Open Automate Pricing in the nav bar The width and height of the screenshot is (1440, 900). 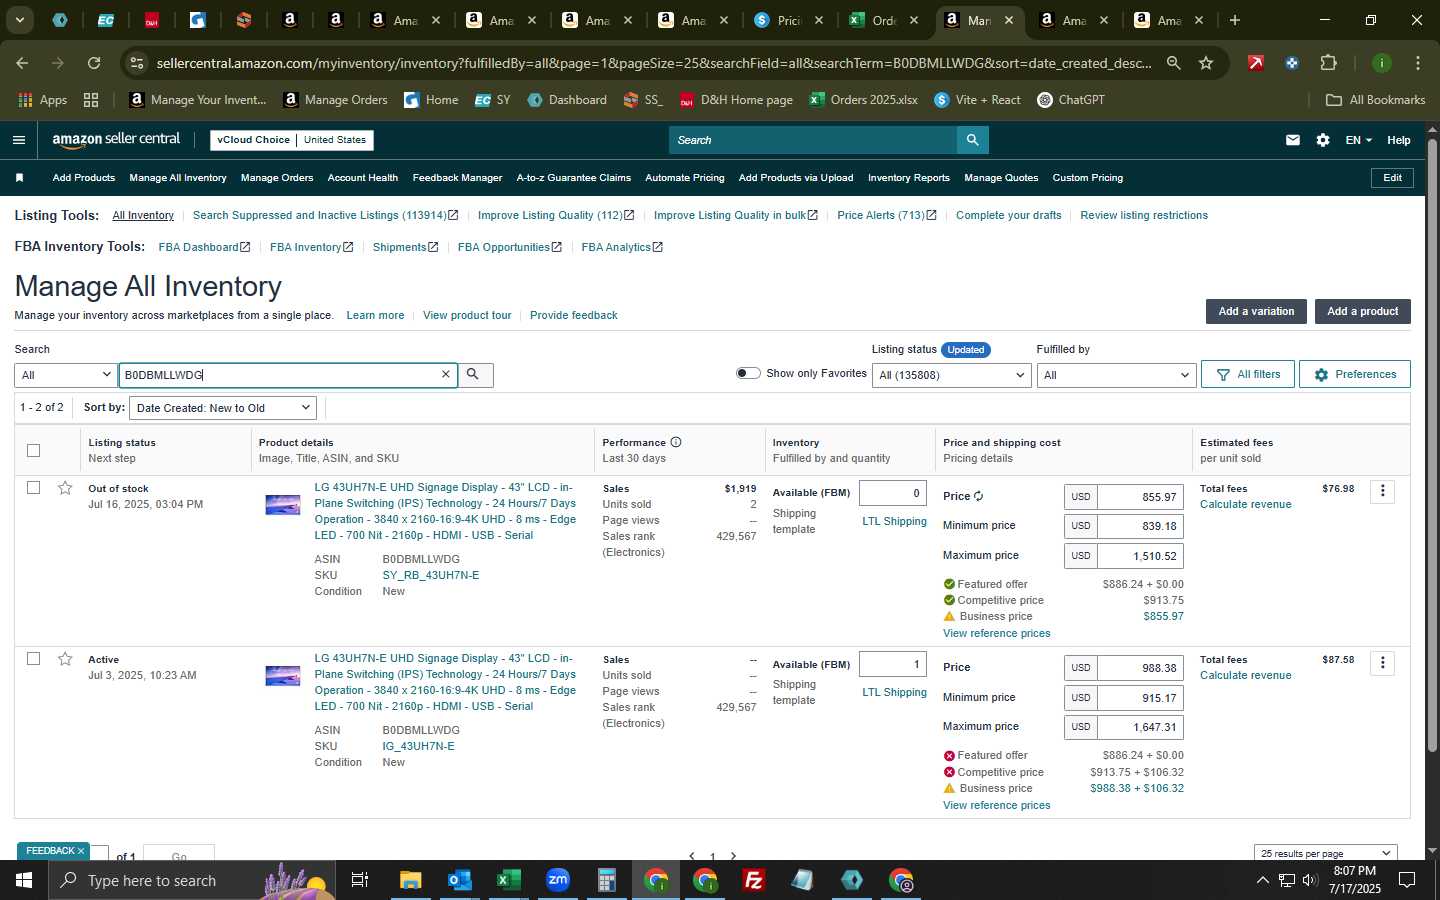[685, 178]
